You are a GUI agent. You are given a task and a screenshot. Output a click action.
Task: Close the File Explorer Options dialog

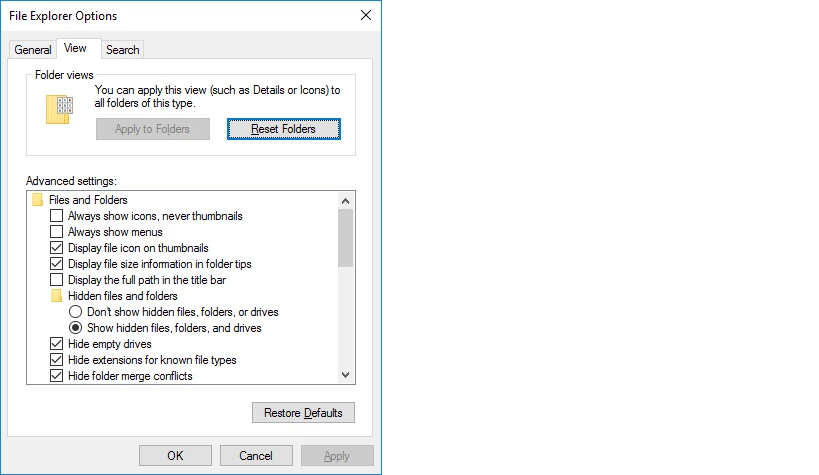[366, 15]
